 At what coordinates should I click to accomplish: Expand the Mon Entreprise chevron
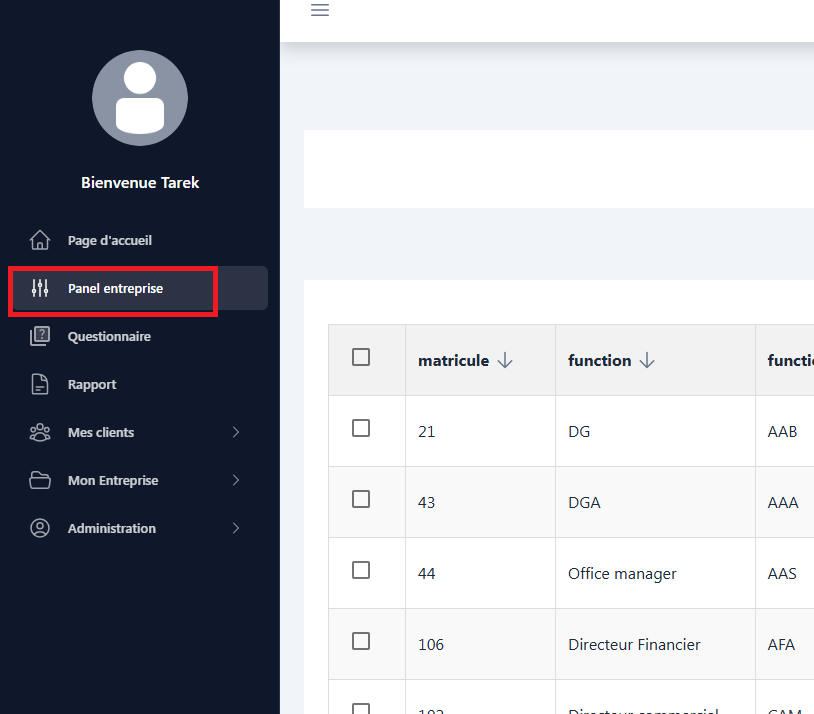pos(236,480)
